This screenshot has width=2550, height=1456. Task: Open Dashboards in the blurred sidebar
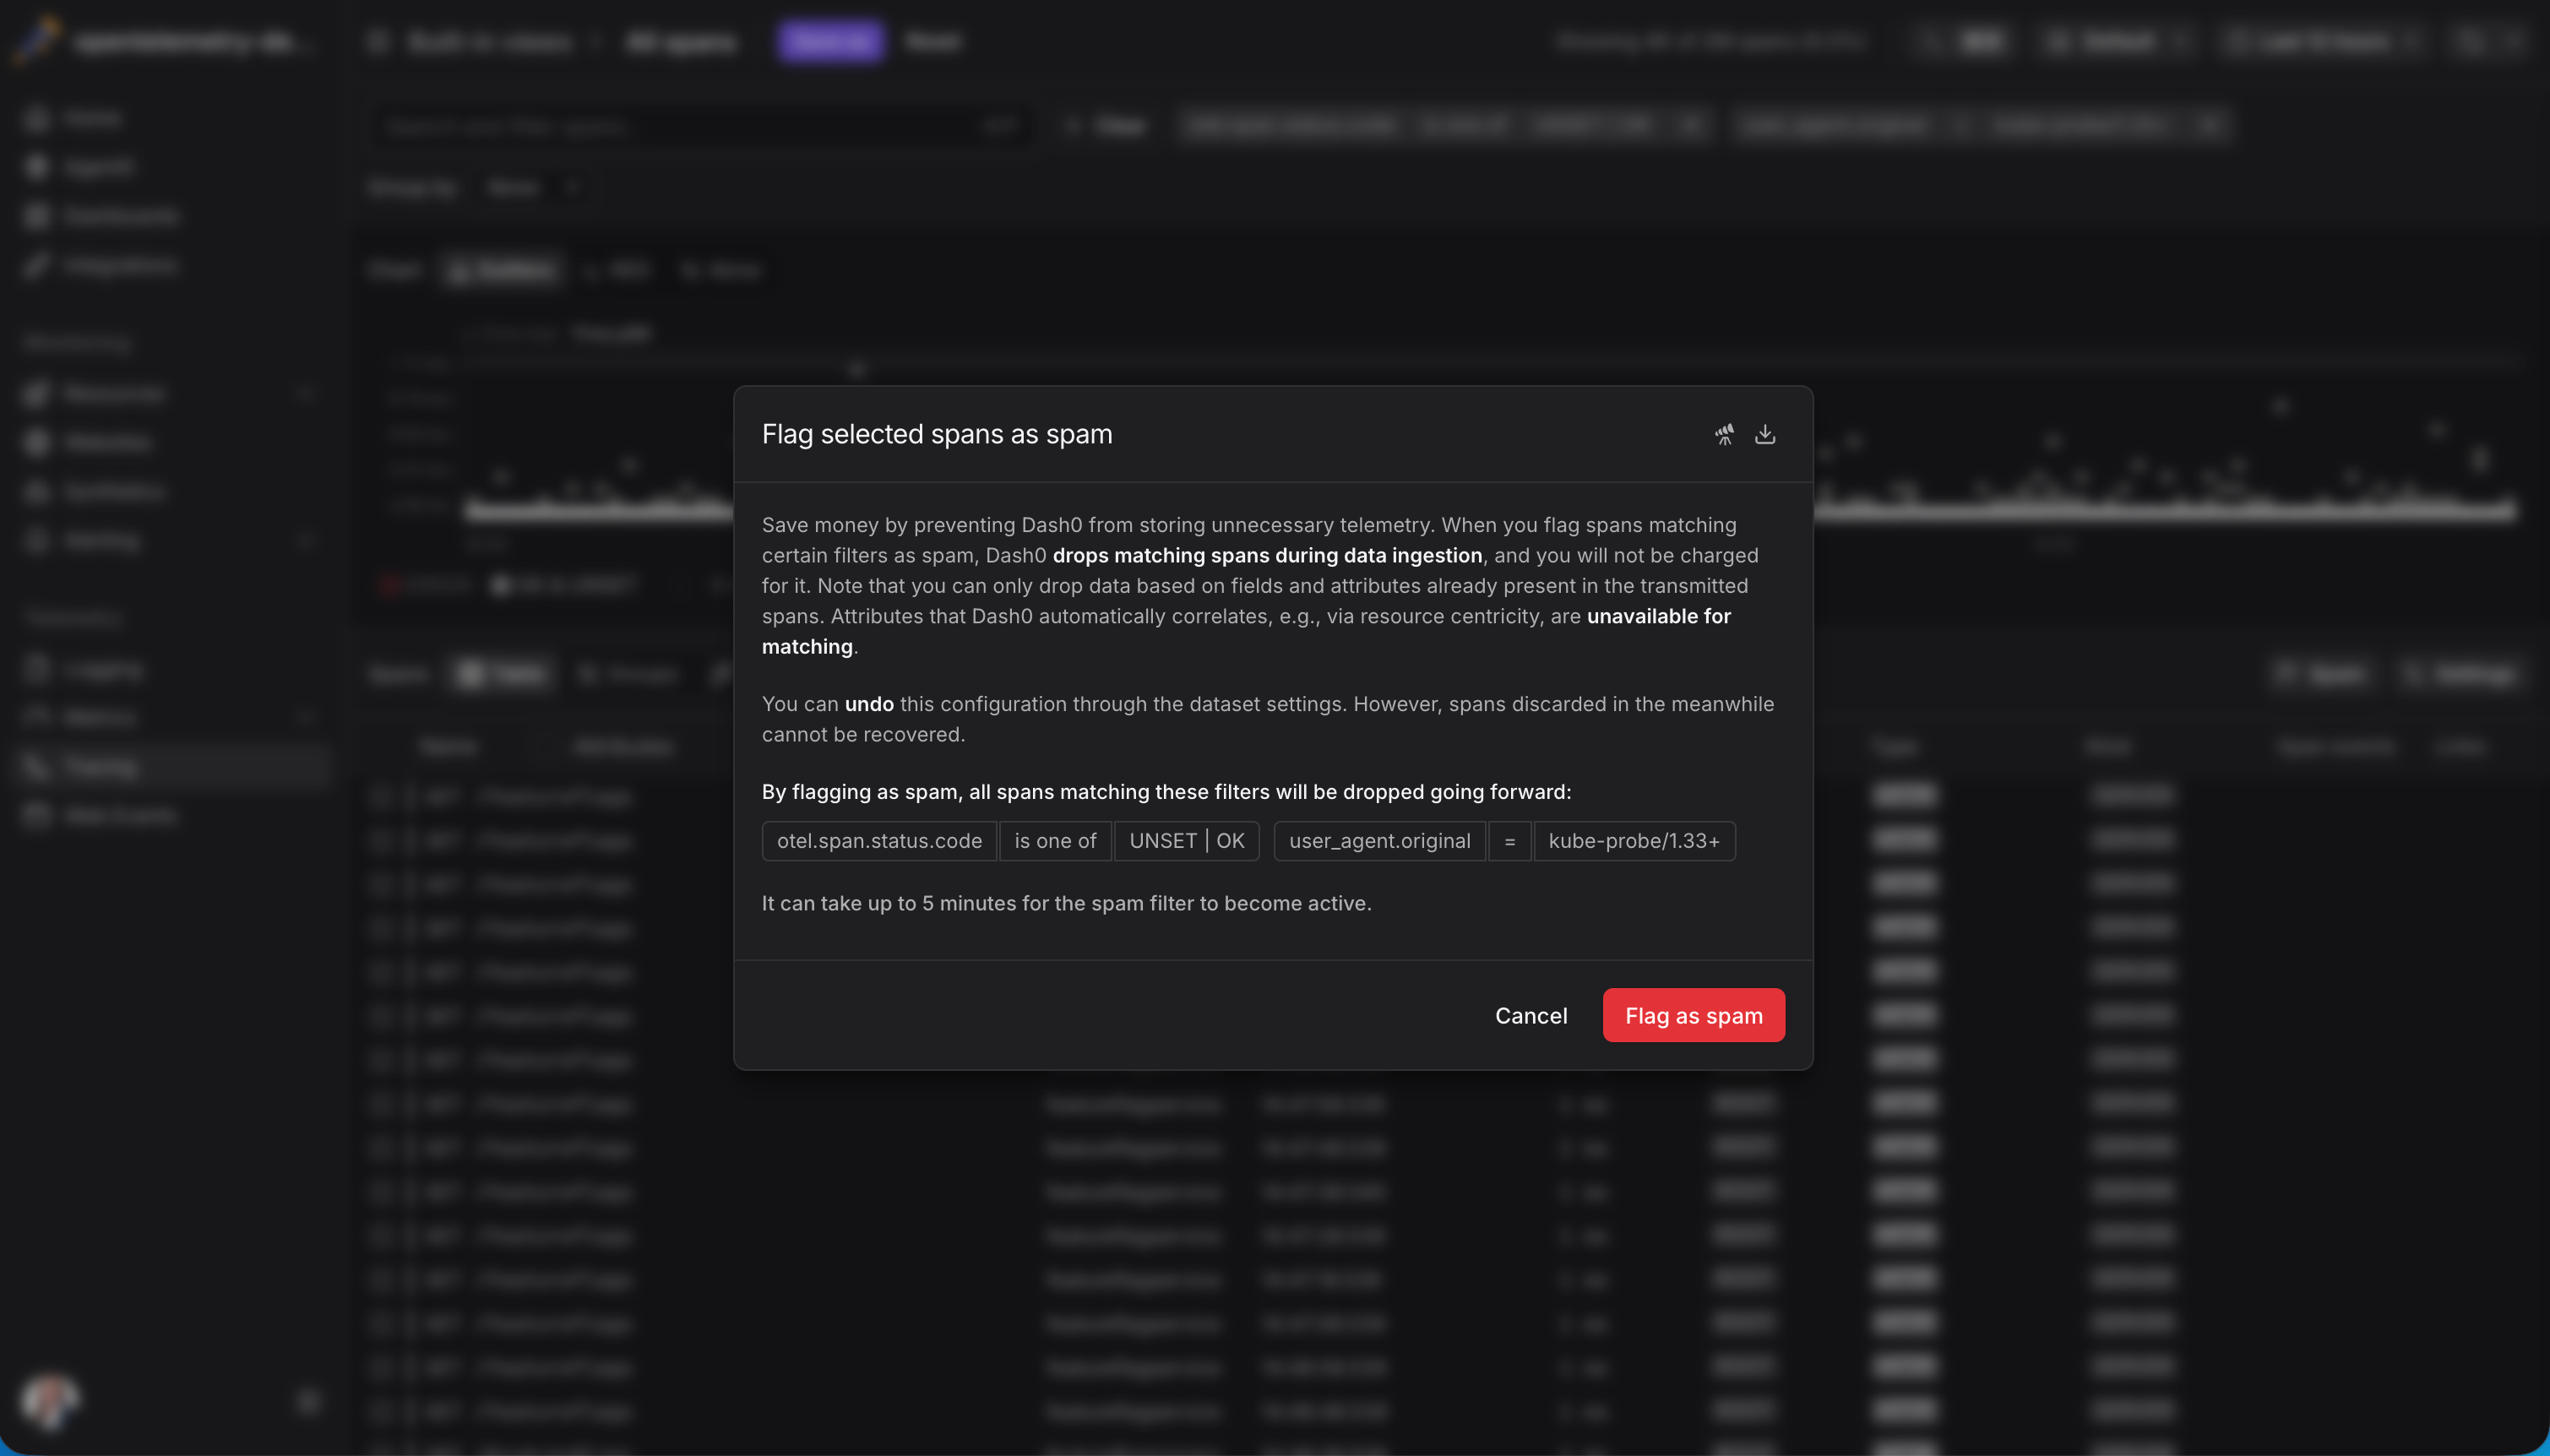[118, 216]
